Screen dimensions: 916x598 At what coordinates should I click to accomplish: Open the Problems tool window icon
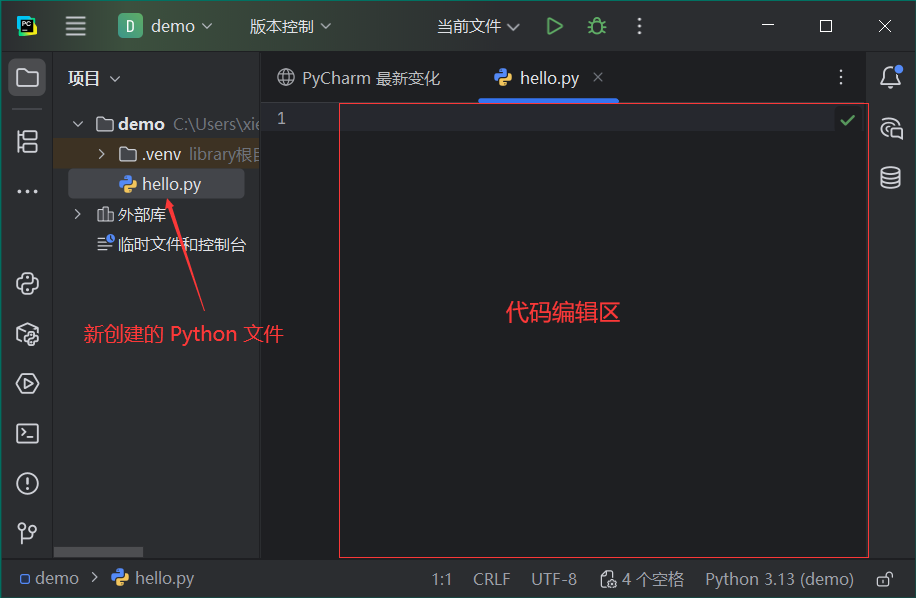(x=27, y=484)
